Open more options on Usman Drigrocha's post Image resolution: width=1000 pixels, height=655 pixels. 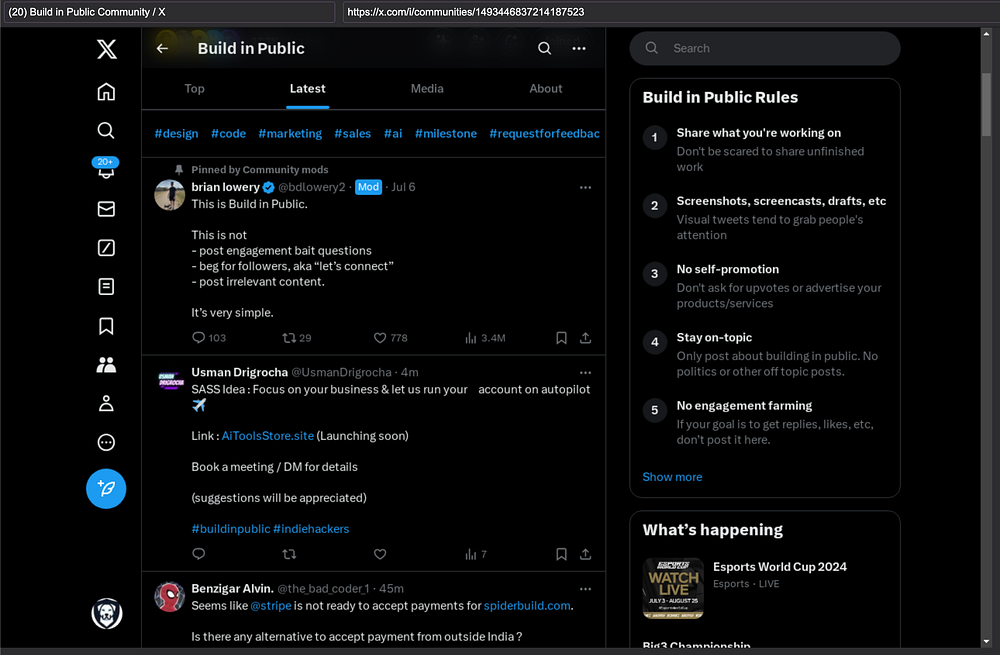[x=585, y=372]
